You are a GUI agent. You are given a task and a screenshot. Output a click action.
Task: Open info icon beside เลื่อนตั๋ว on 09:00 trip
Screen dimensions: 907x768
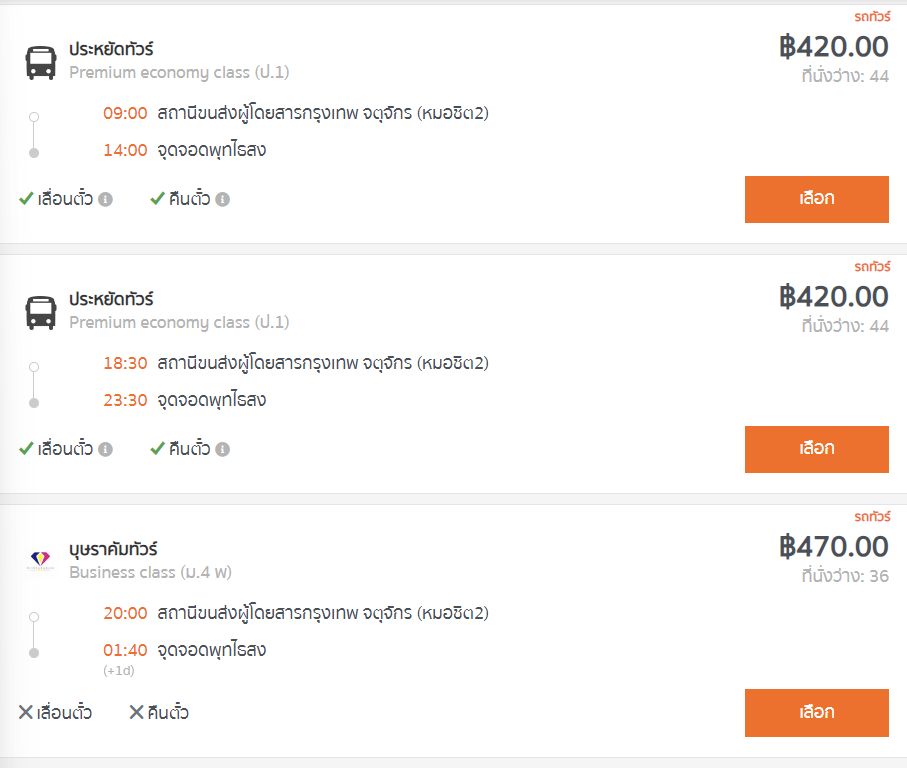point(105,200)
